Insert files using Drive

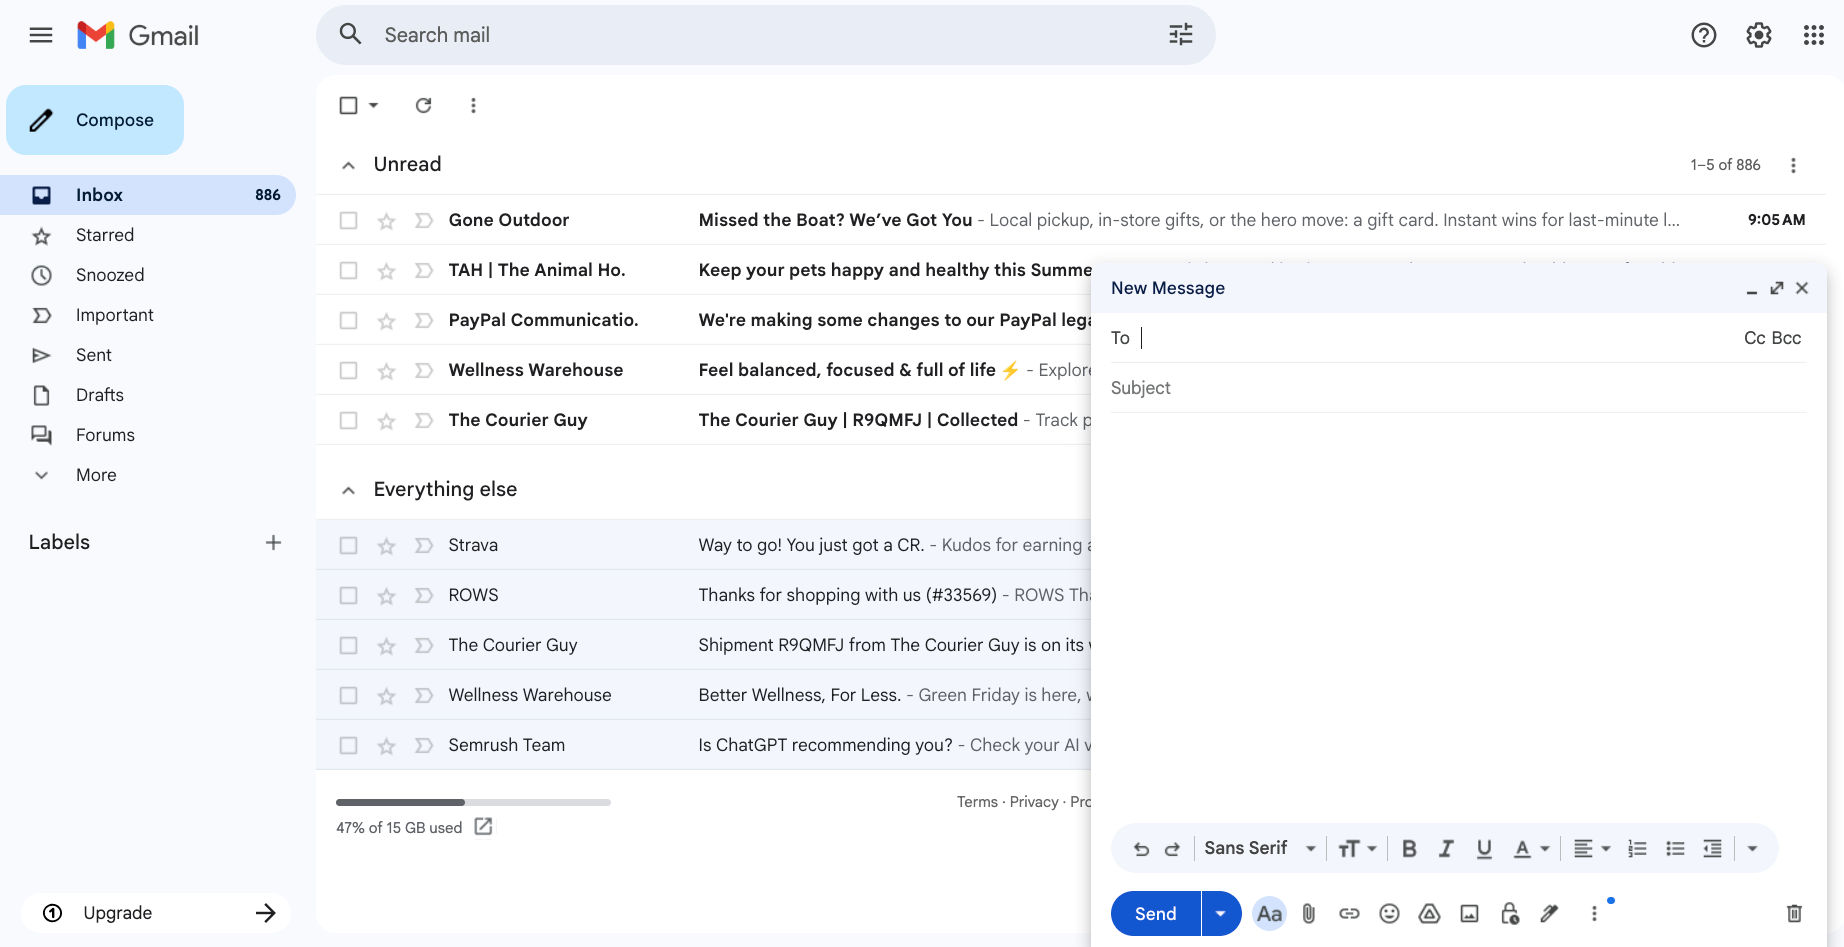click(x=1429, y=913)
